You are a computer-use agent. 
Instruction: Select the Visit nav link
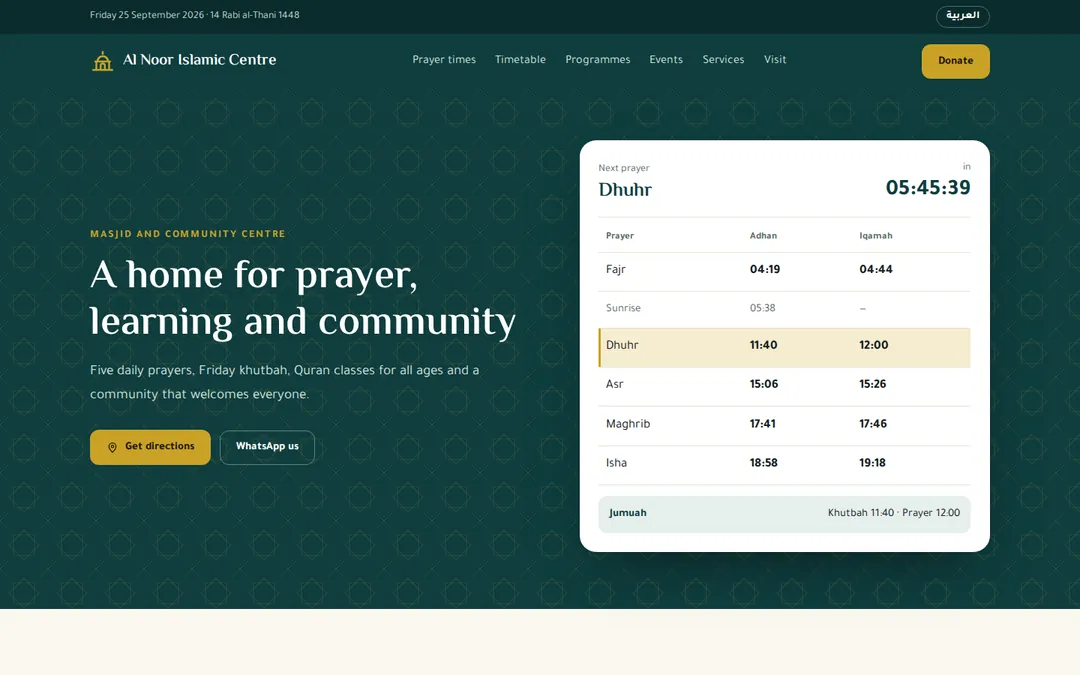pos(775,60)
